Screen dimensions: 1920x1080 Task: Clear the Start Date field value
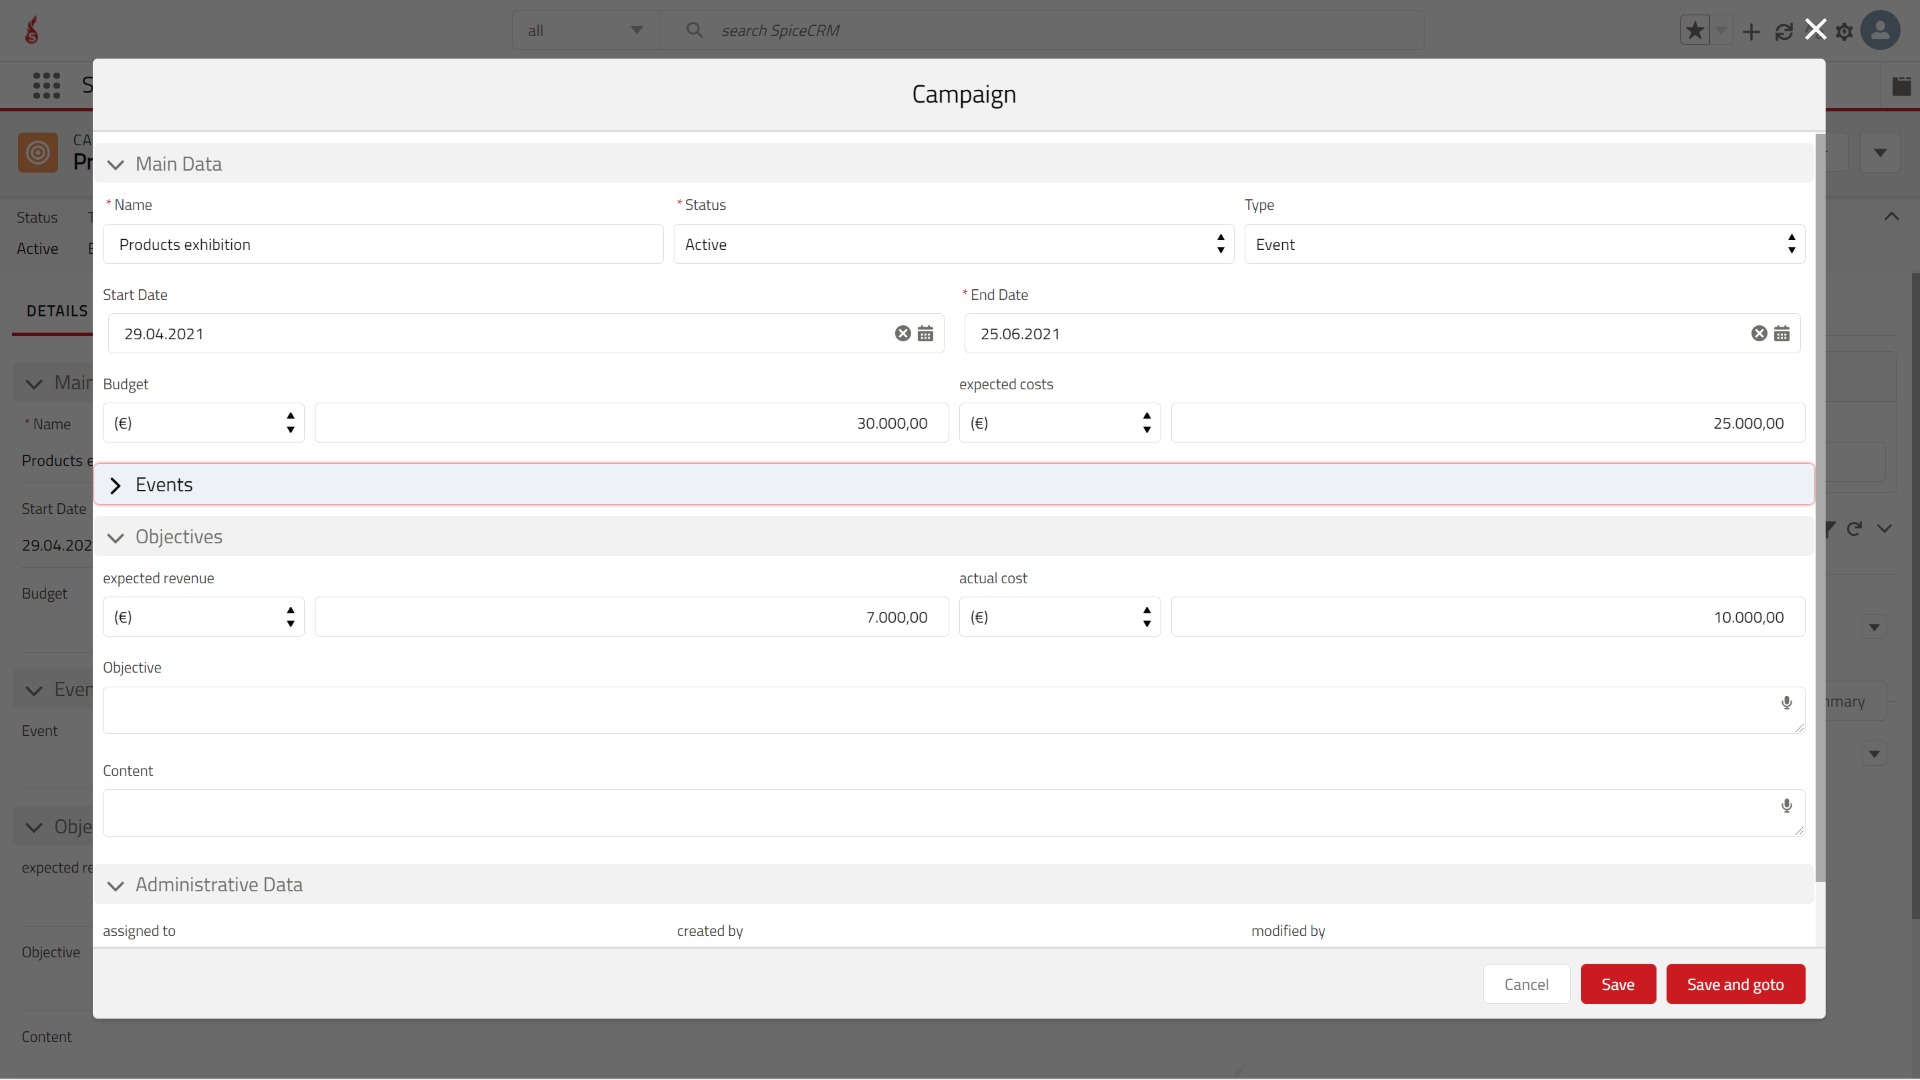click(902, 334)
